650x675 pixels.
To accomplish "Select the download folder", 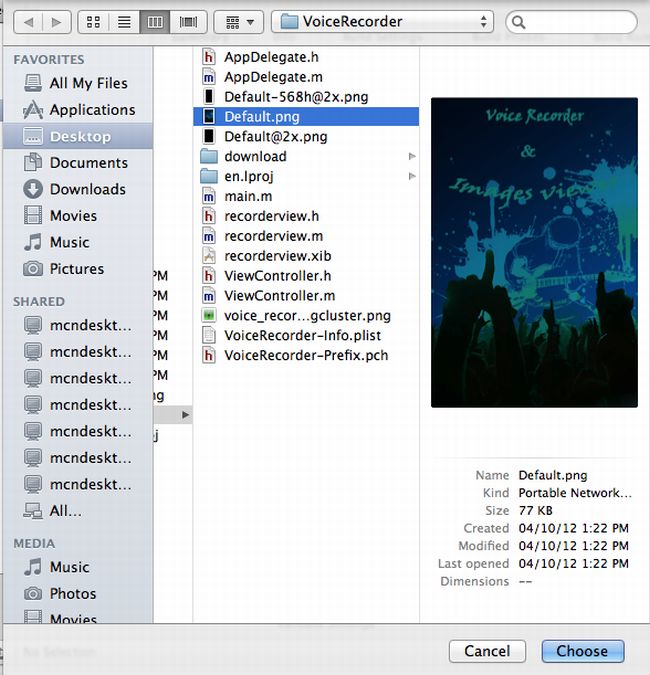I will [x=306, y=156].
